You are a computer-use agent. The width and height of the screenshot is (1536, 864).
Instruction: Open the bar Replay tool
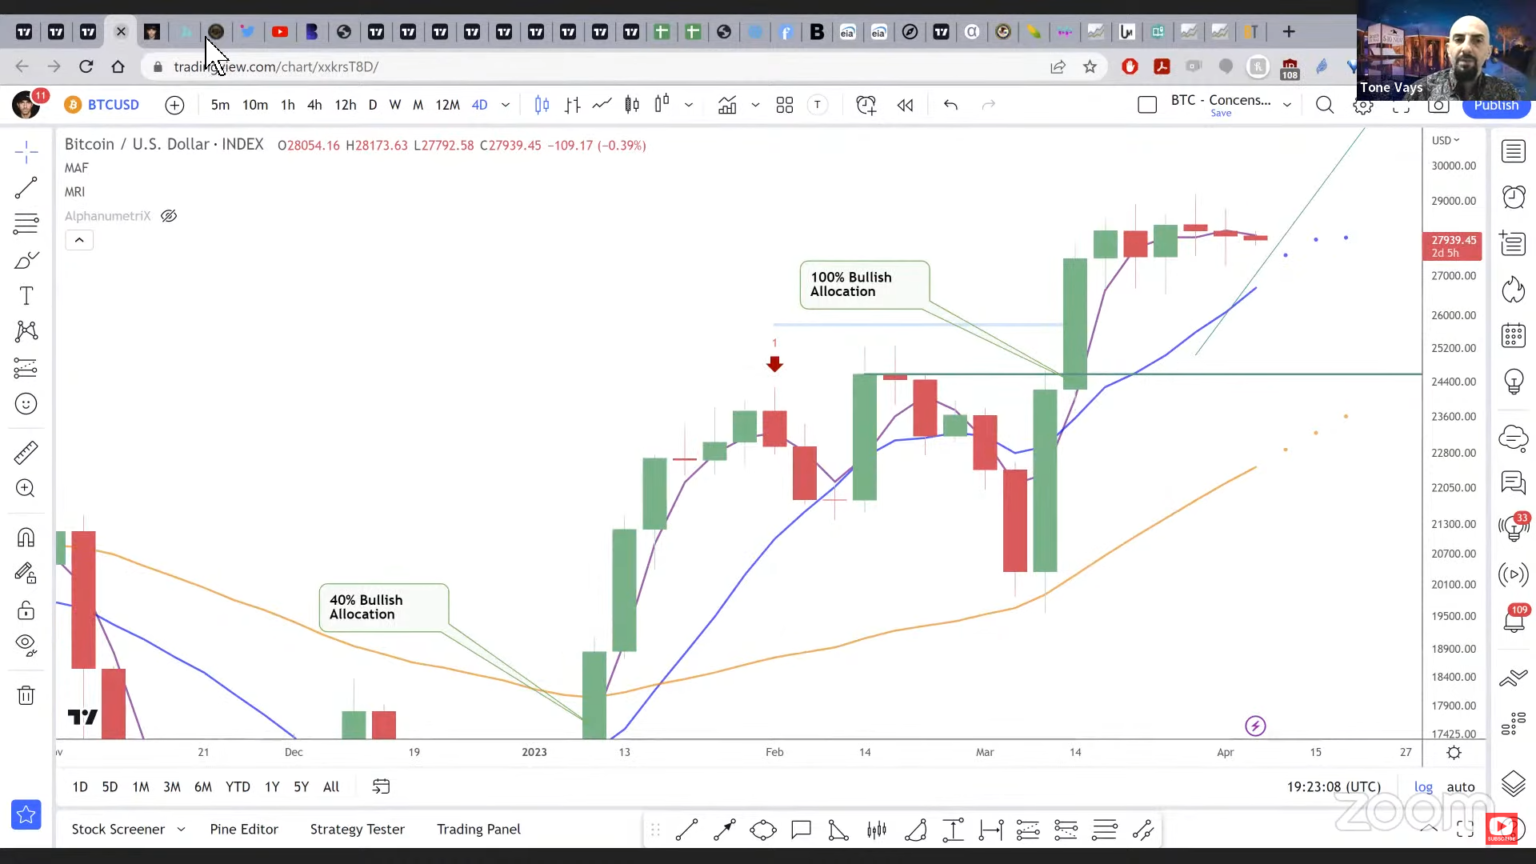coord(905,105)
